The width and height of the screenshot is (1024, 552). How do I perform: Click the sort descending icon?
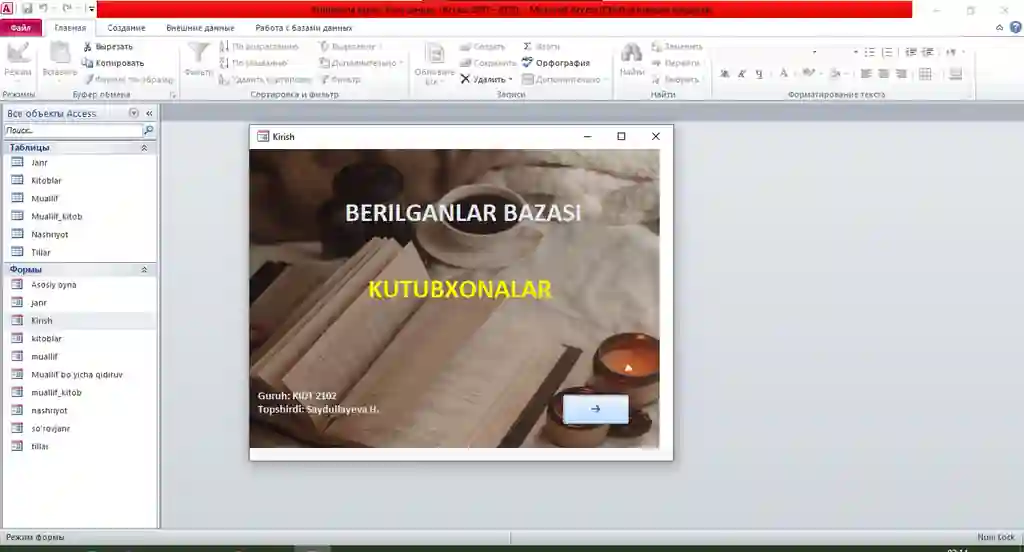224,63
